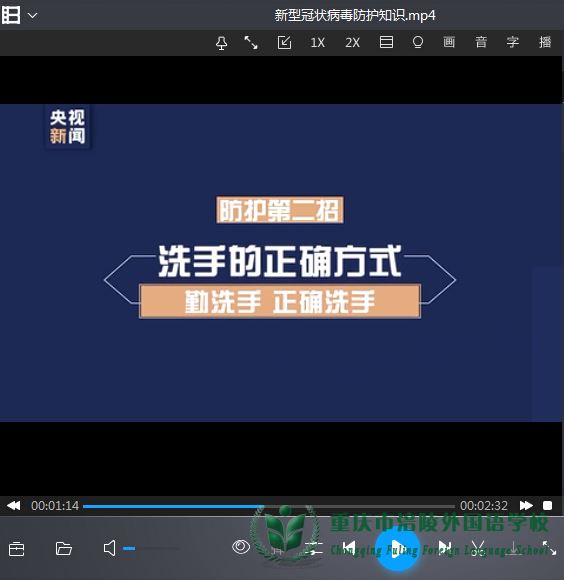Open the subtitle bar layout icon
564x580 pixels.
click(386, 42)
